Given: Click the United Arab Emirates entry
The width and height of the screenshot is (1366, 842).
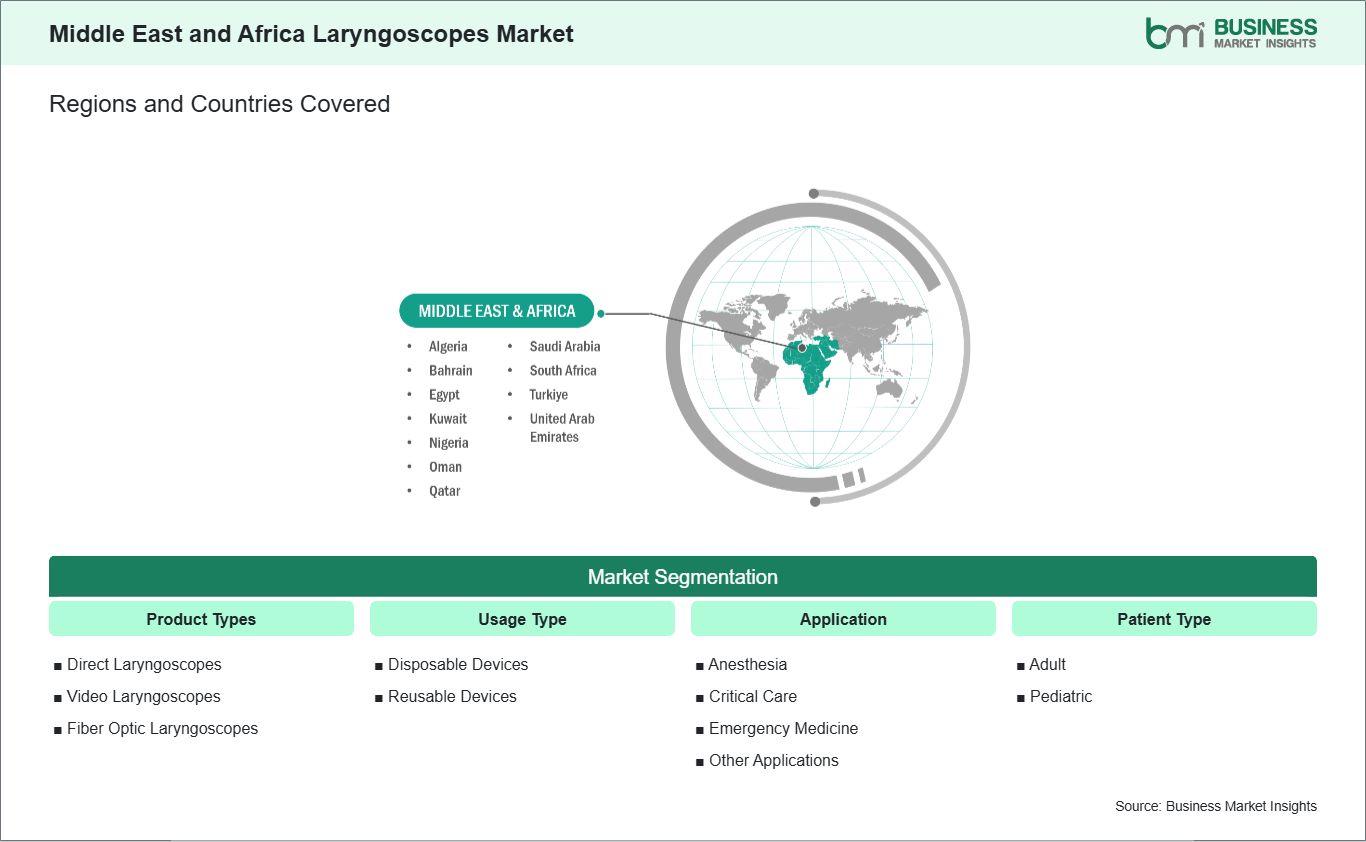Looking at the screenshot, I should [562, 427].
